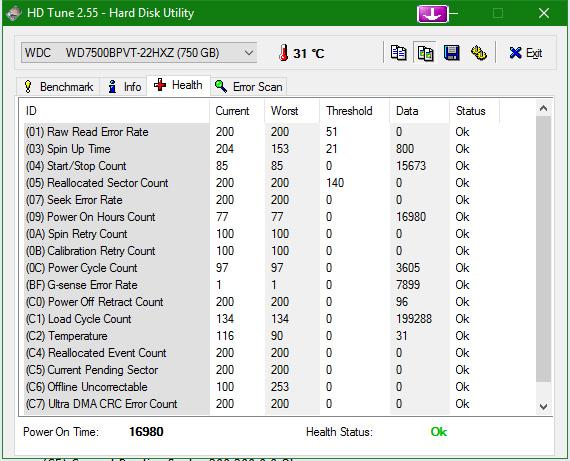Image resolution: width=570 pixels, height=461 pixels.
Task: Click the green Health Status Ok text
Action: tap(438, 432)
